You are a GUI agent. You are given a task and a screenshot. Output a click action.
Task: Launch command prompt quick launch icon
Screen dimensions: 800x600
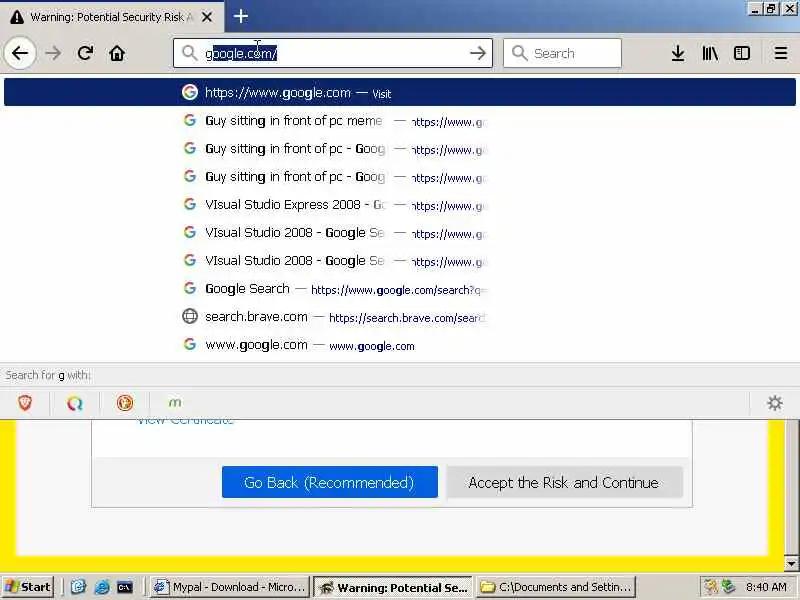[x=125, y=587]
